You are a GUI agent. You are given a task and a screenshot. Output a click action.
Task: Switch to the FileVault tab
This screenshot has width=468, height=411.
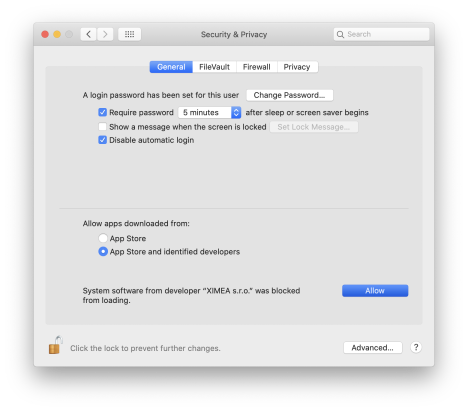pos(214,67)
